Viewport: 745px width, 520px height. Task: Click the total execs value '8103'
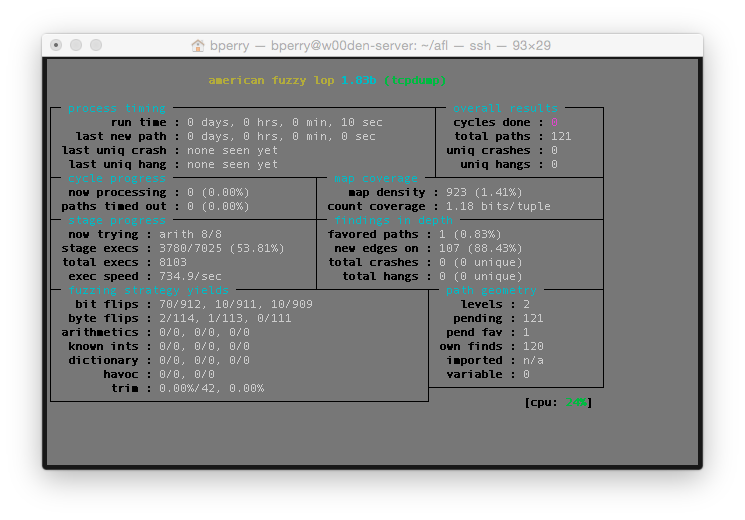(x=172, y=262)
